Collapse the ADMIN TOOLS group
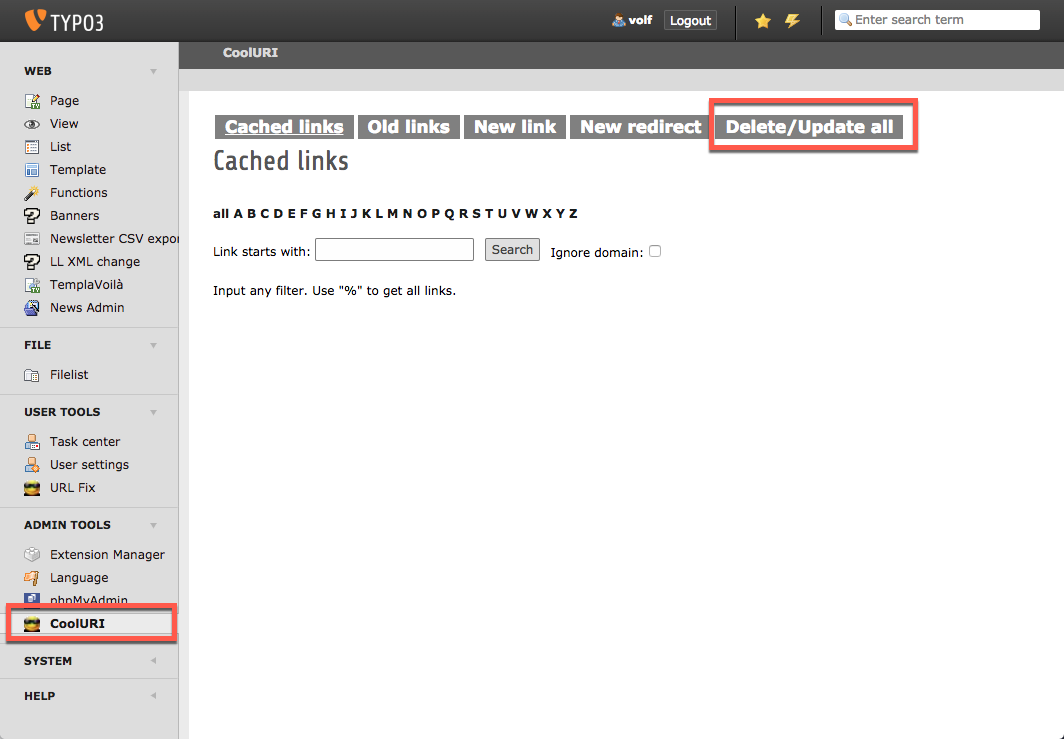 (x=153, y=525)
